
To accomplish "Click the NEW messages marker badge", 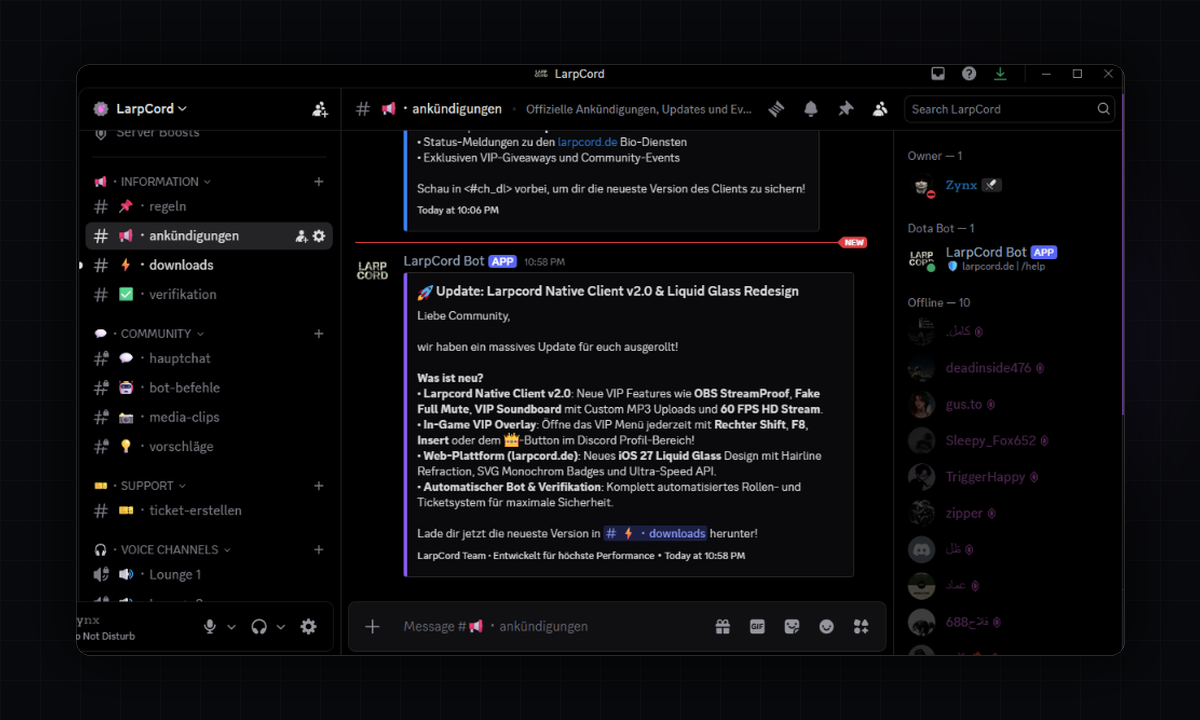I will pyautogui.click(x=854, y=242).
